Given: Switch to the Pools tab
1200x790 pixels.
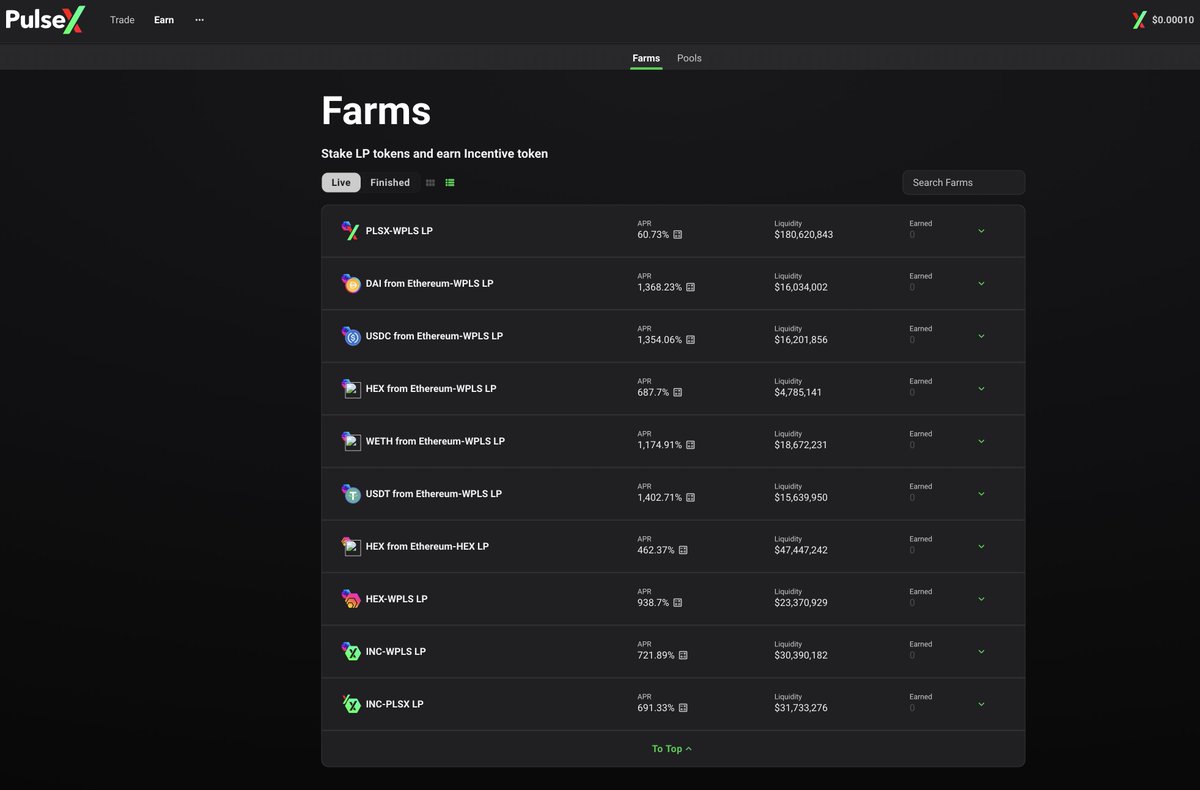Looking at the screenshot, I should click(689, 58).
